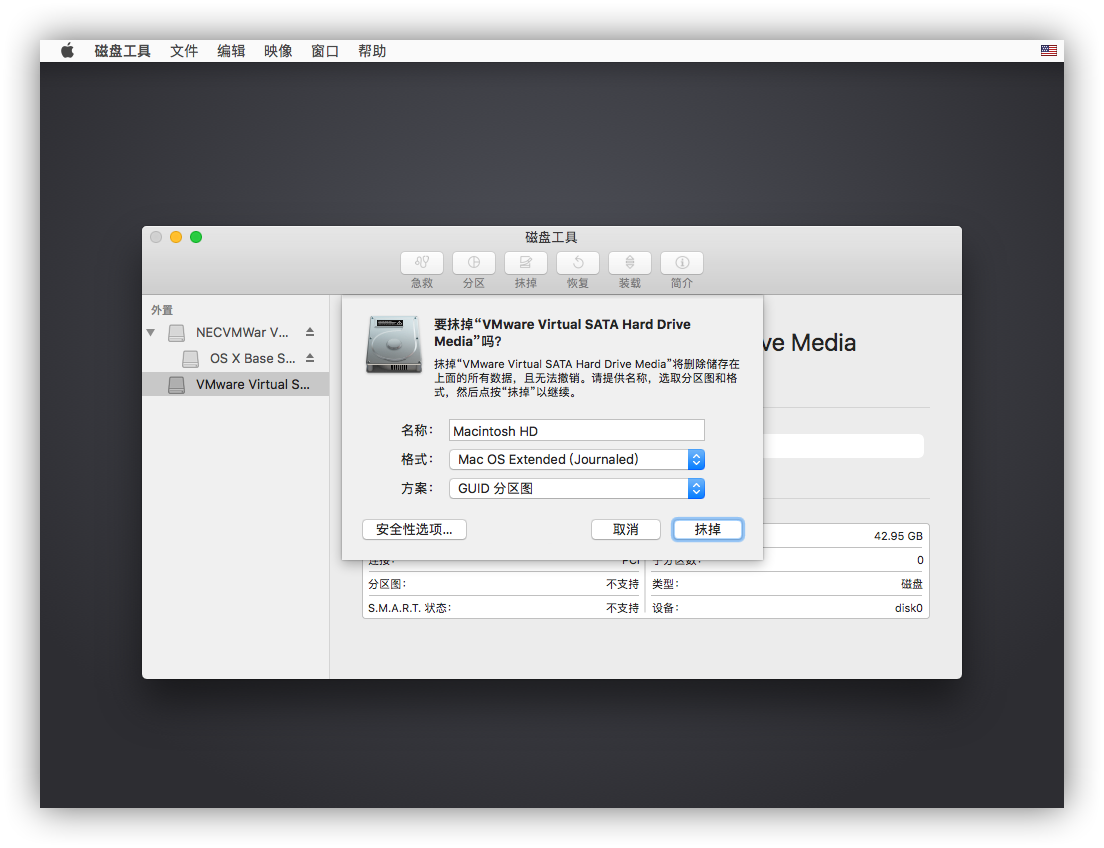
Task: Click the 外置 sidebar heading
Action: click(x=162, y=310)
